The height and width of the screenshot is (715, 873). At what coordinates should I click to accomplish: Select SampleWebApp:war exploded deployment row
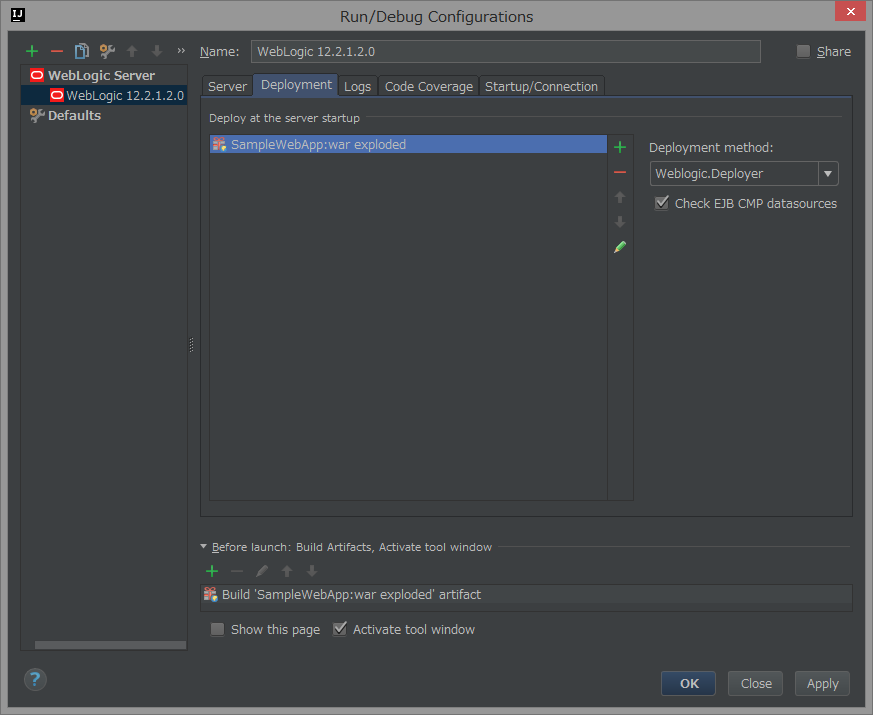coord(408,144)
